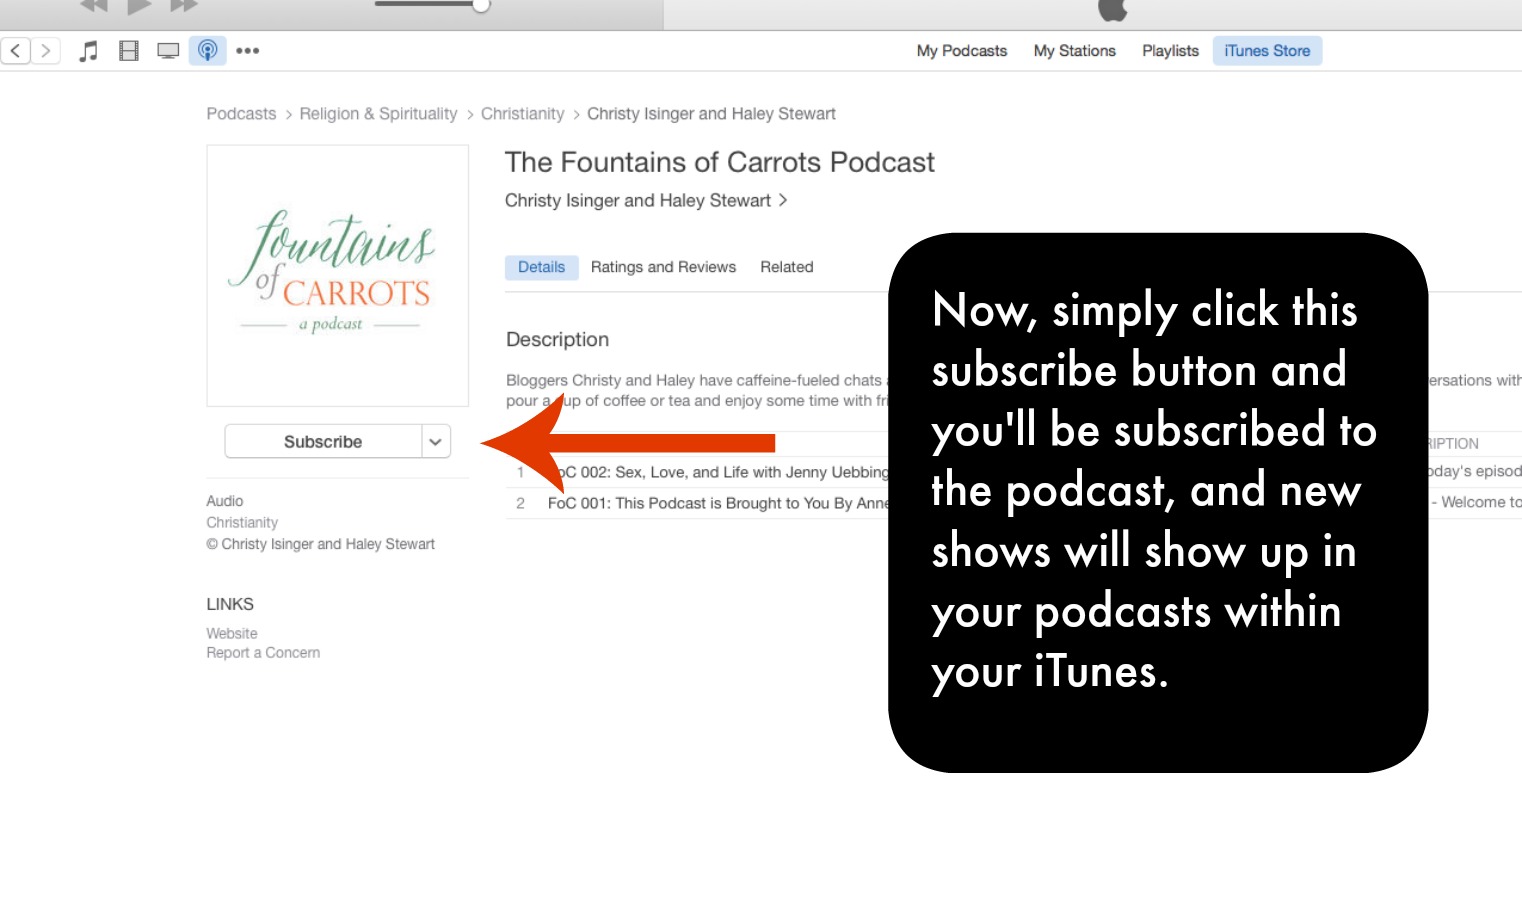Open the Website link
This screenshot has width=1522, height=900.
click(x=232, y=633)
